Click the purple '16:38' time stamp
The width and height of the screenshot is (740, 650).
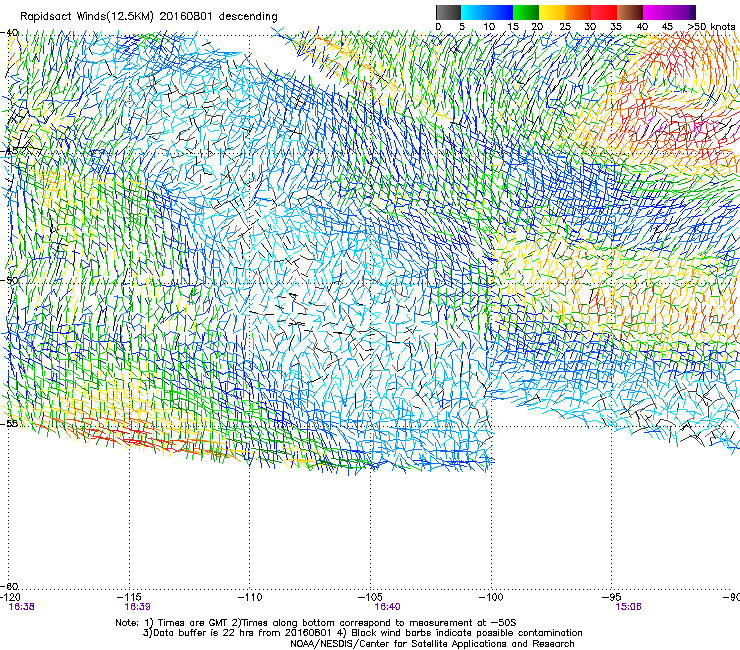click(21, 607)
